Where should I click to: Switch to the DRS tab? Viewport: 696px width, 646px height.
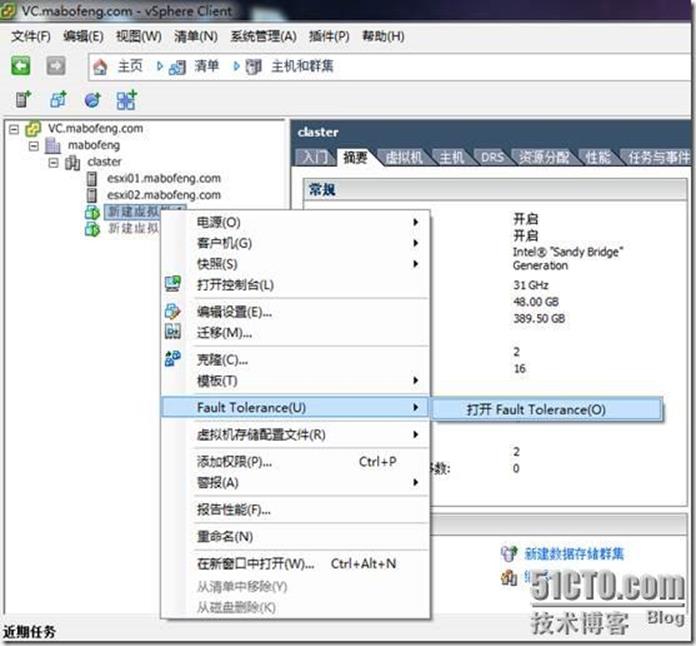pyautogui.click(x=492, y=158)
